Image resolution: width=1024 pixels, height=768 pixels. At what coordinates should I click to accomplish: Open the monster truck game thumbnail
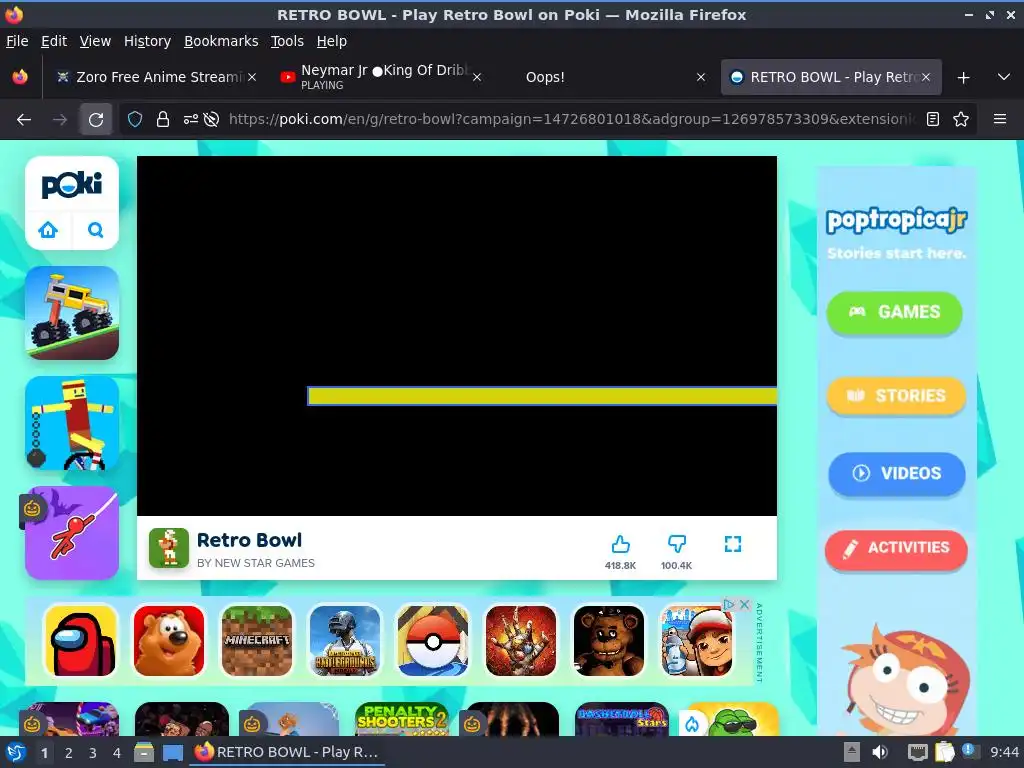72,313
